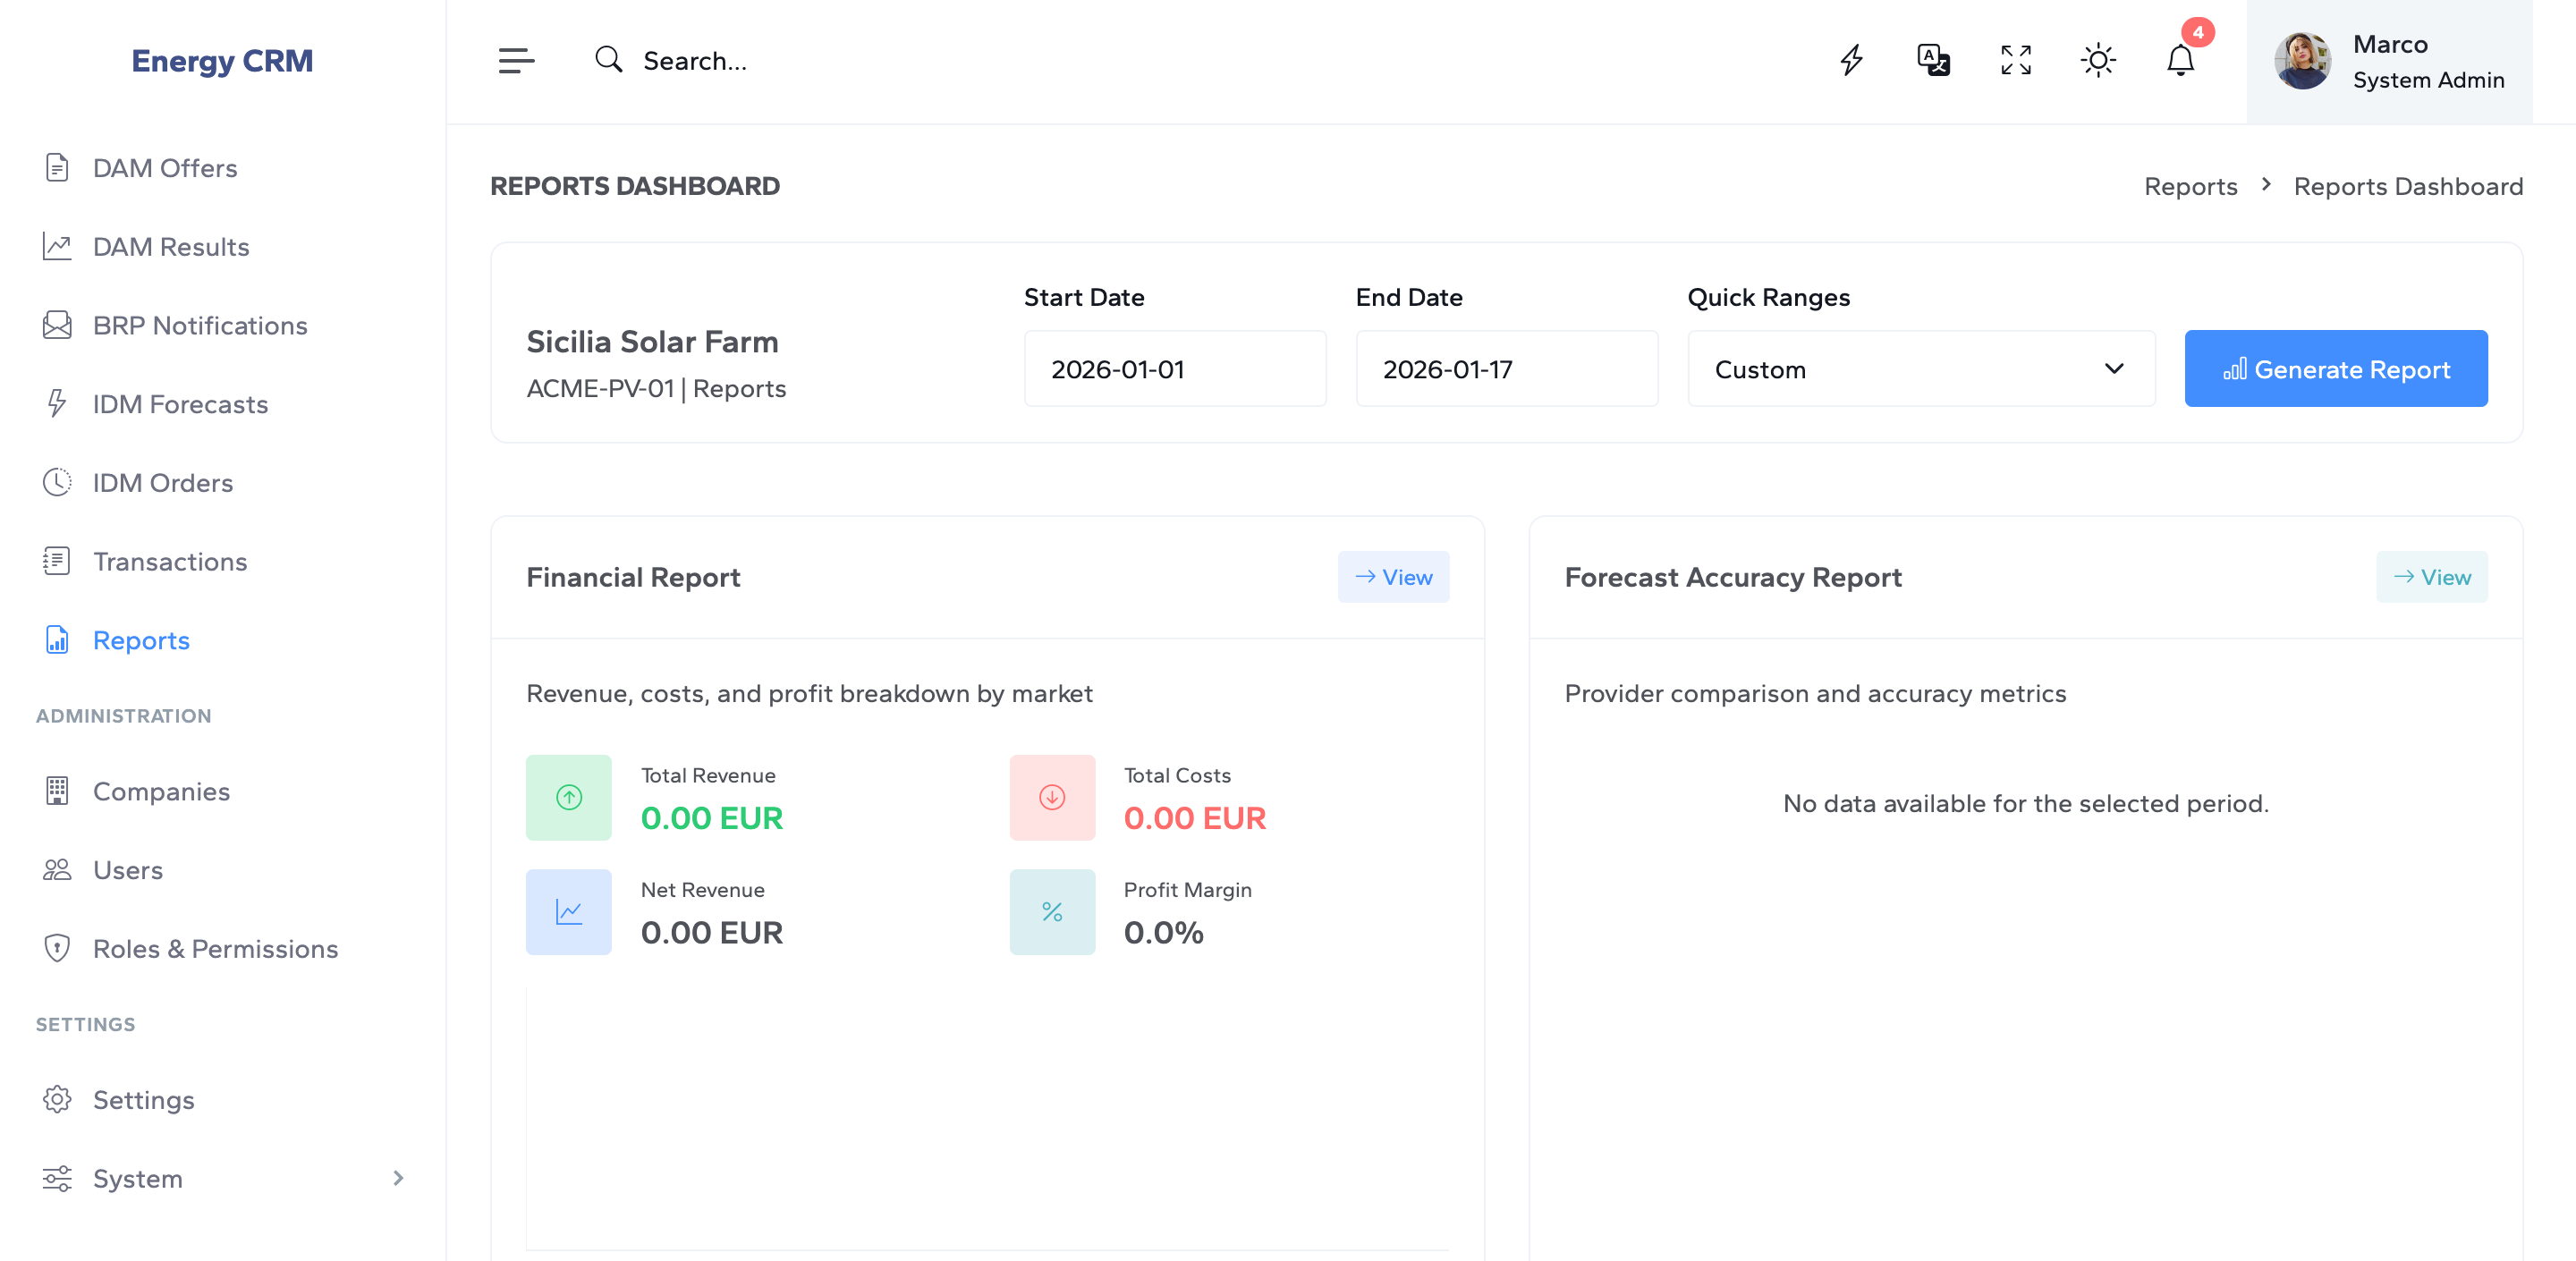Image resolution: width=2576 pixels, height=1261 pixels.
Task: Click the Total Costs down-arrow icon
Action: [x=1051, y=797]
